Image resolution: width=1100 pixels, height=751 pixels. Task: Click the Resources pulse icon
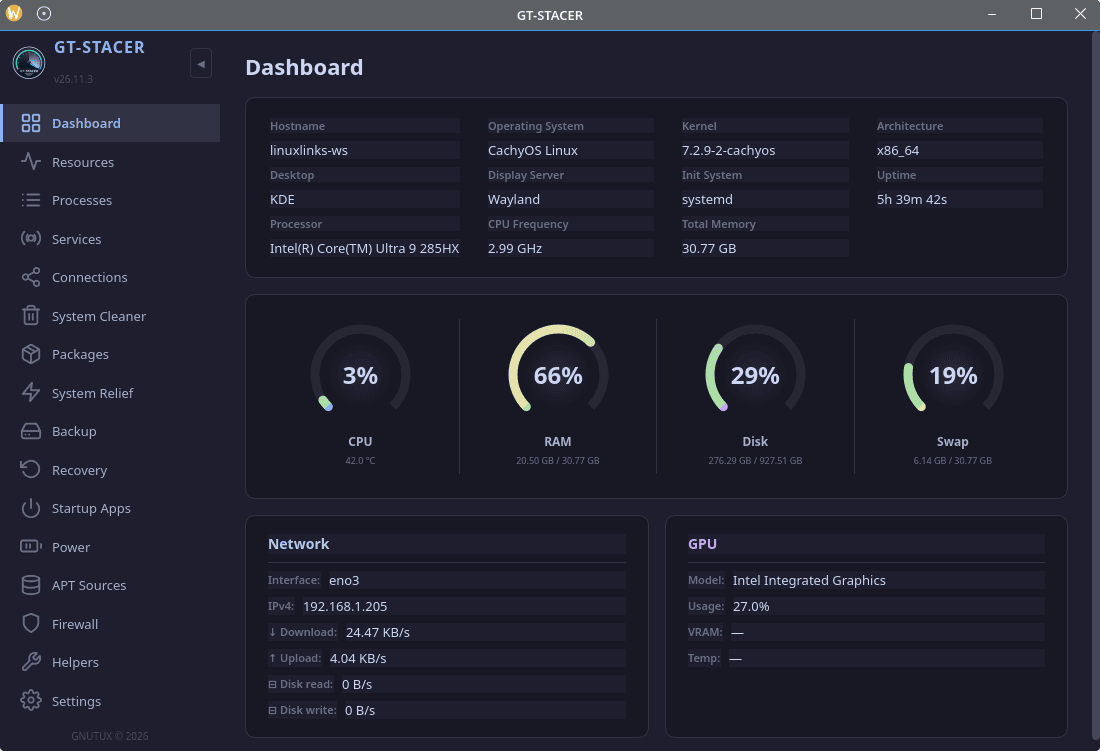point(31,162)
